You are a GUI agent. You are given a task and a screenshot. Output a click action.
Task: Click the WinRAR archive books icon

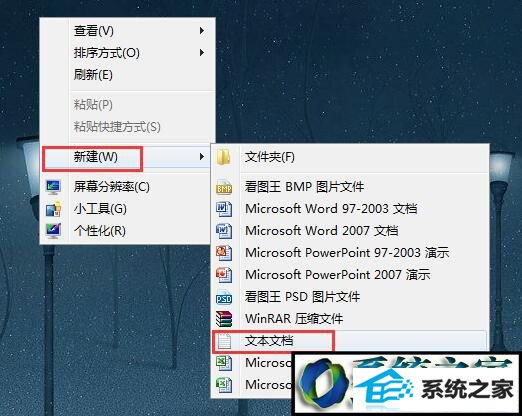(x=224, y=319)
